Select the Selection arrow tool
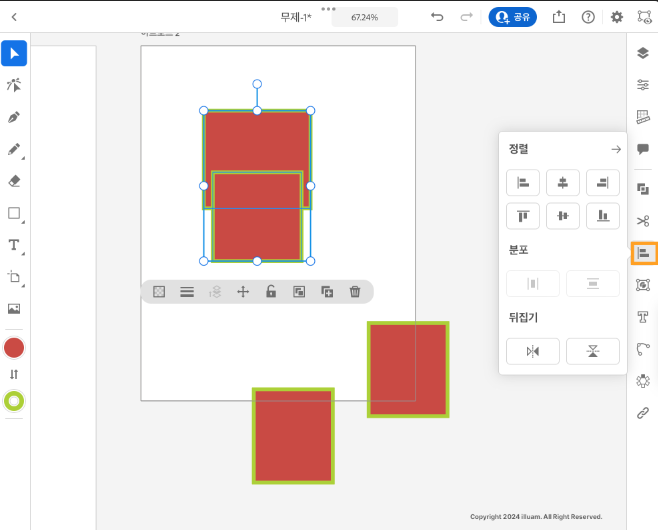The width and height of the screenshot is (658, 530). [14, 53]
